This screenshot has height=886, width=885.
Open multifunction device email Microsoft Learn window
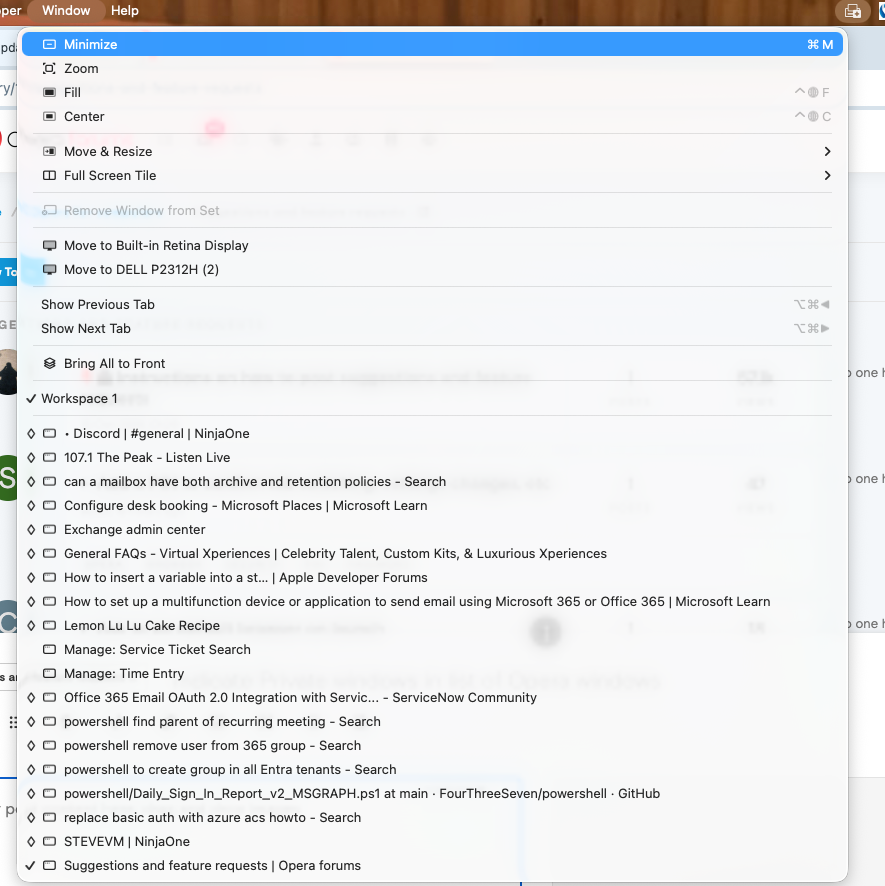432,602
